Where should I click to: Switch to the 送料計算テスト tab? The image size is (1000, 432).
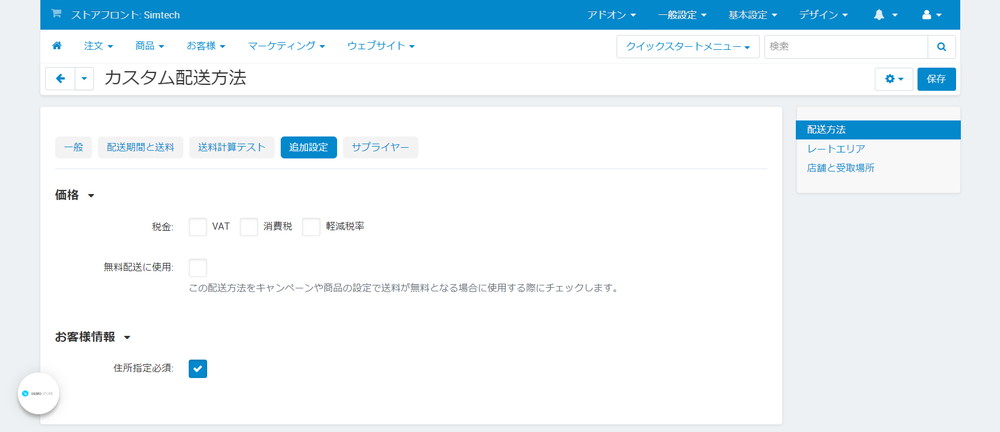[x=232, y=147]
